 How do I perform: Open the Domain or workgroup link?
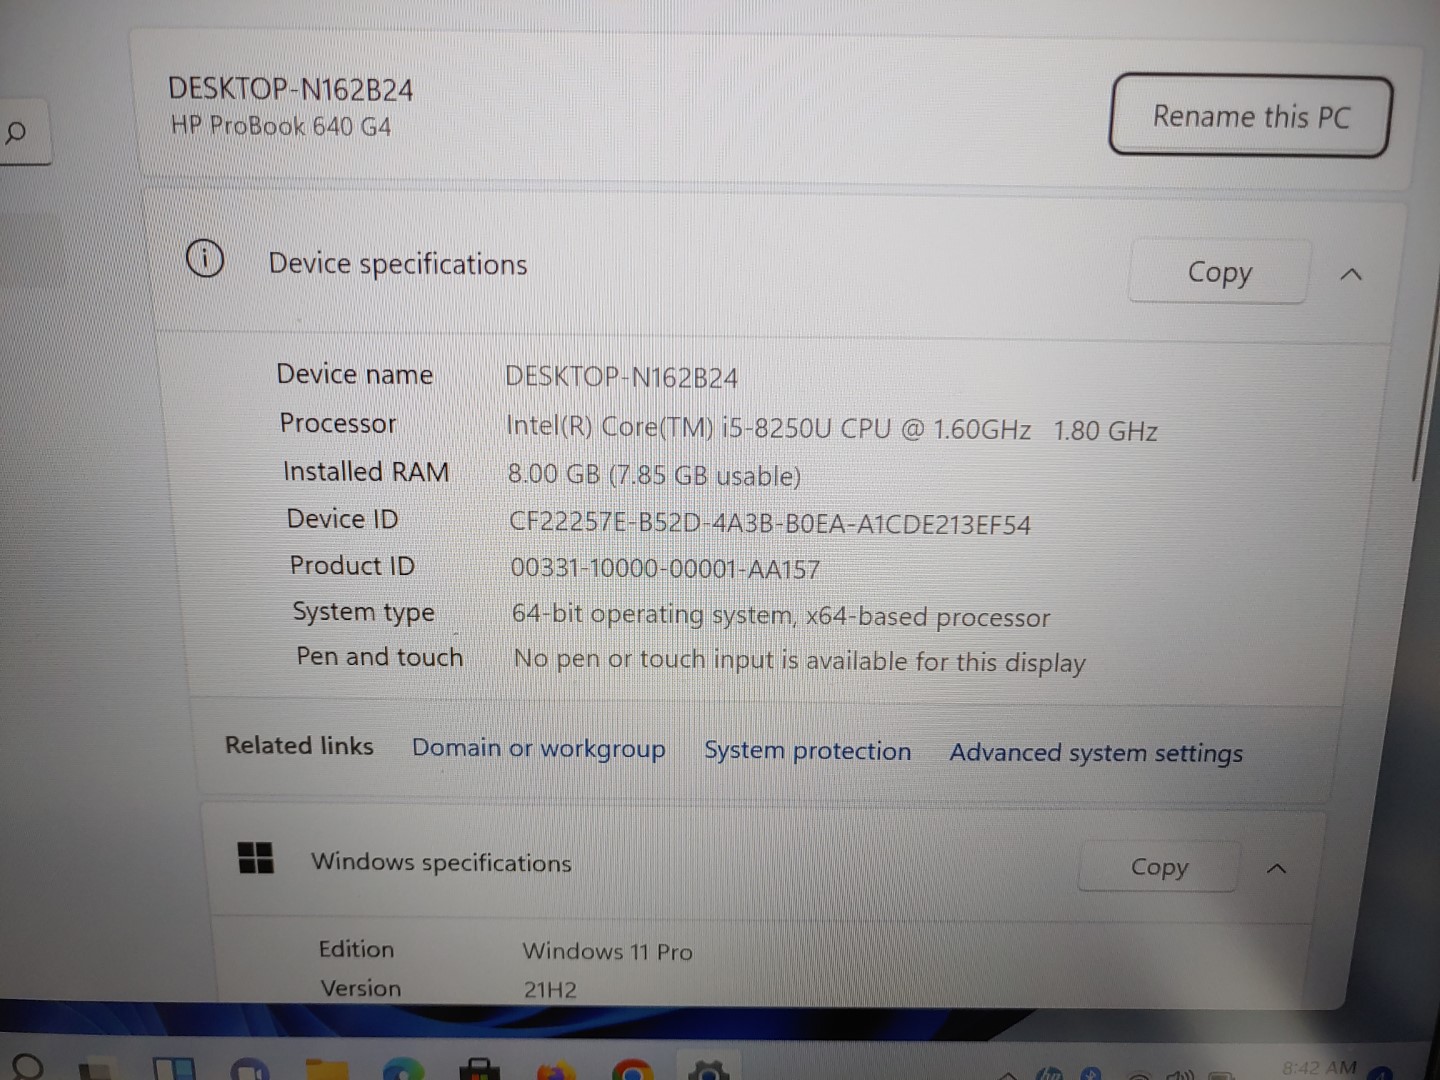click(538, 748)
